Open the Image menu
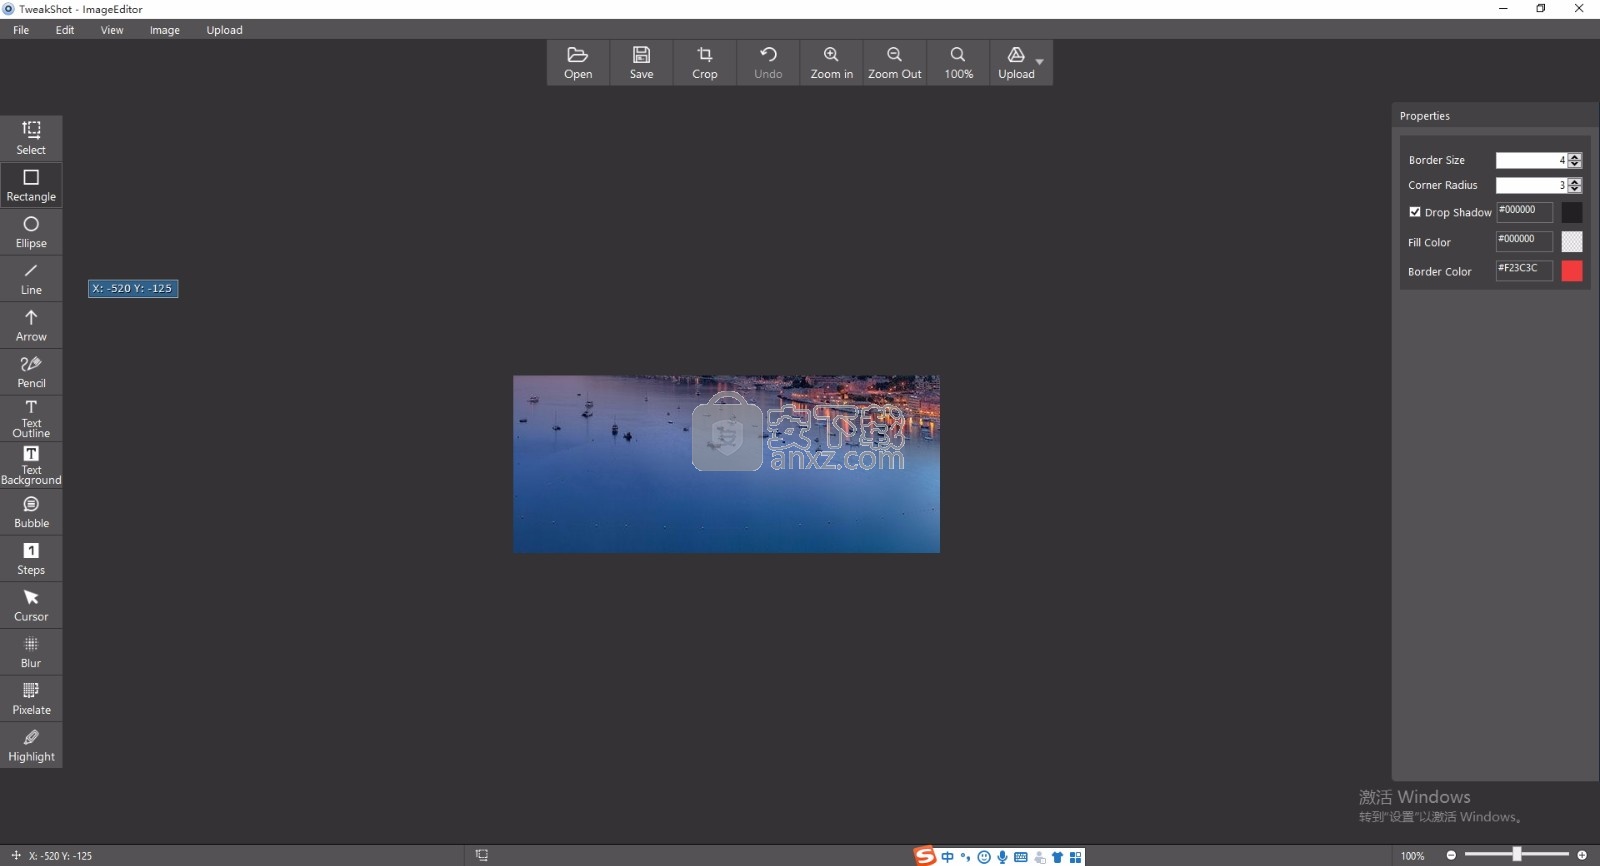Screen dimensions: 1600x866 165,30
